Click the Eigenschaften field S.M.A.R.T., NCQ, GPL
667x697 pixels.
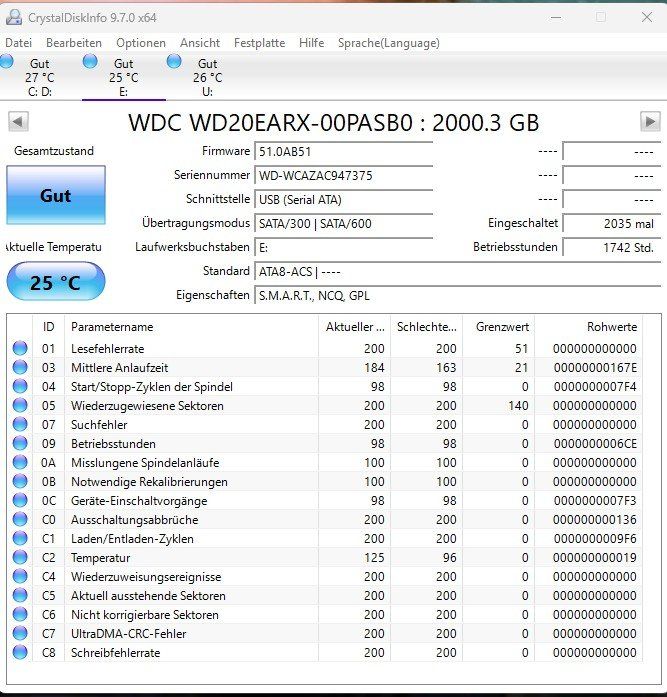tap(457, 296)
